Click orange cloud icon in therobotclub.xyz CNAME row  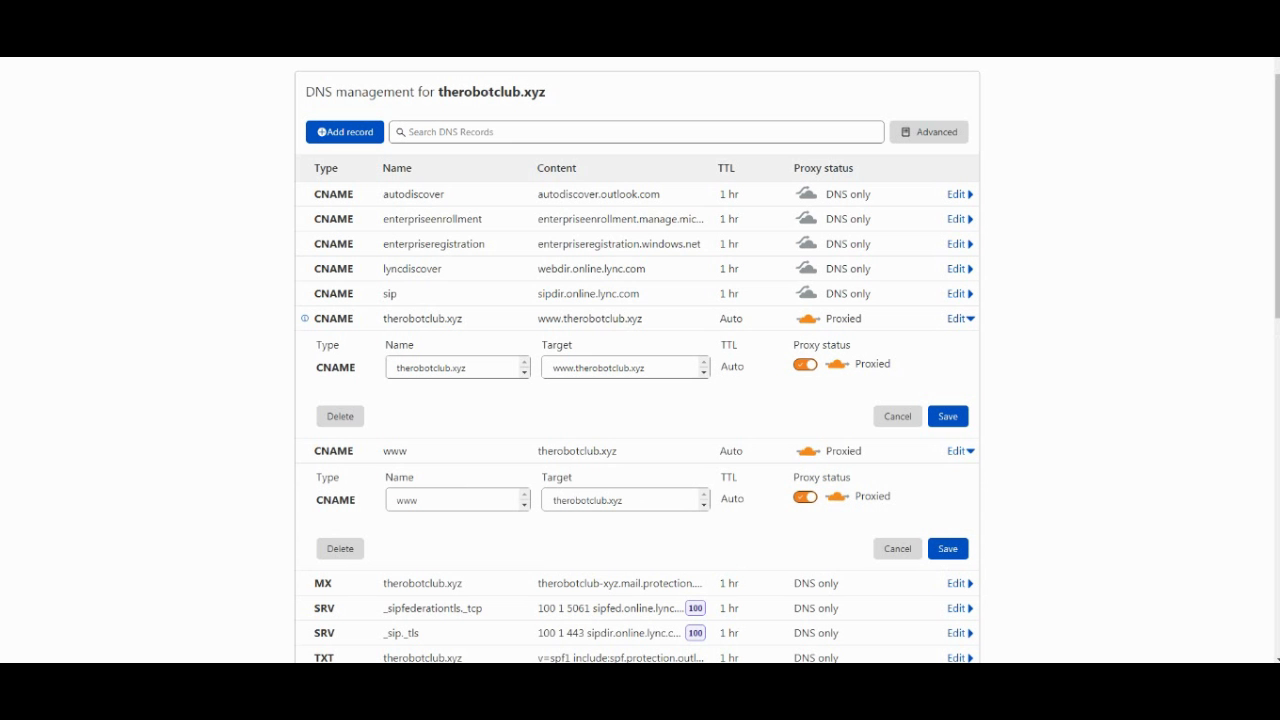point(807,319)
